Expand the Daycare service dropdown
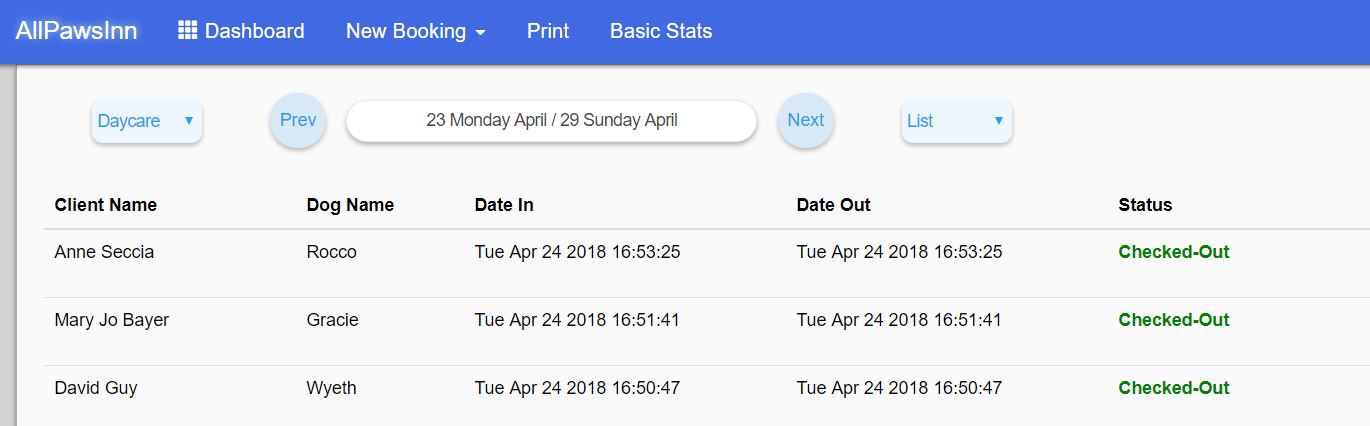 (x=146, y=121)
